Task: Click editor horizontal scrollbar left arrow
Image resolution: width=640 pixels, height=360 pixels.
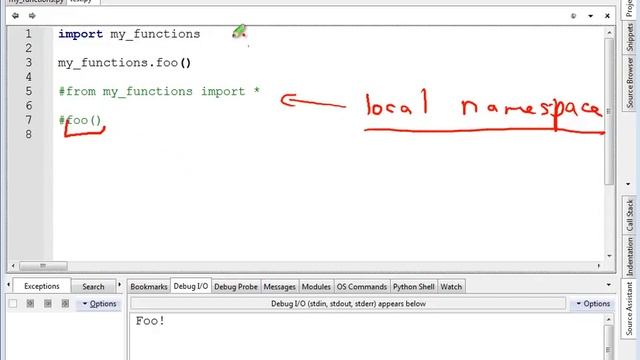Action: pyautogui.click(x=13, y=266)
